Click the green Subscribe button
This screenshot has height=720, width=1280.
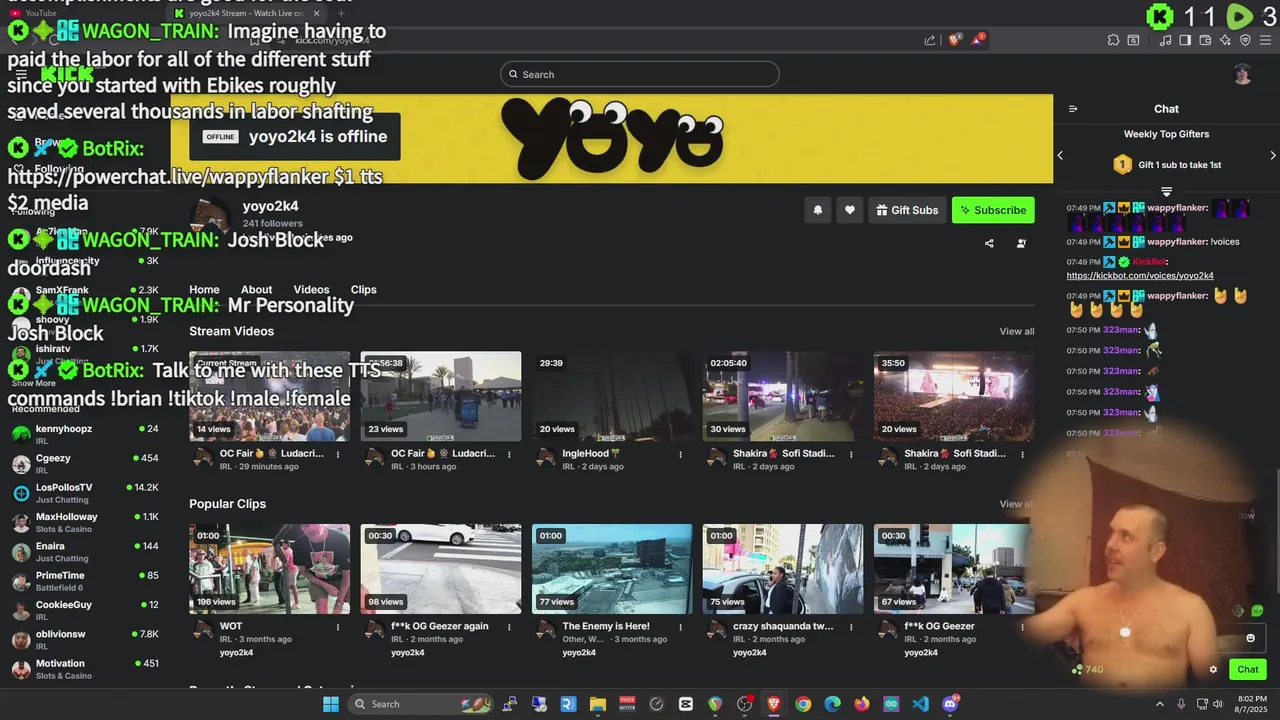pyautogui.click(x=993, y=210)
